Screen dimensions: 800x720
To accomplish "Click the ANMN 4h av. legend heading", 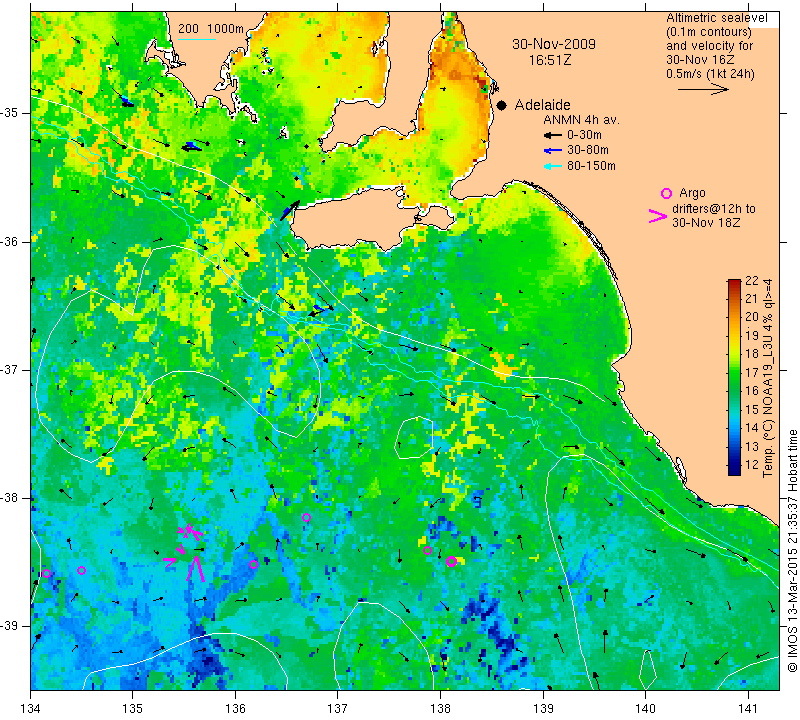I will (581, 120).
